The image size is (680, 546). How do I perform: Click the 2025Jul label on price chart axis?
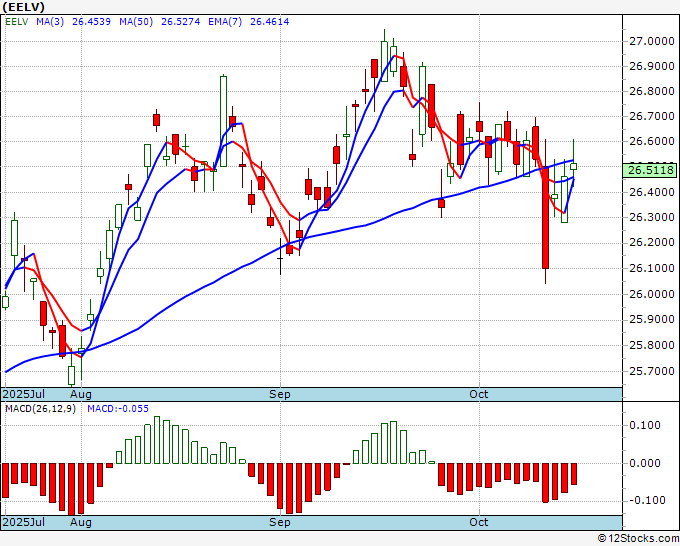click(24, 394)
